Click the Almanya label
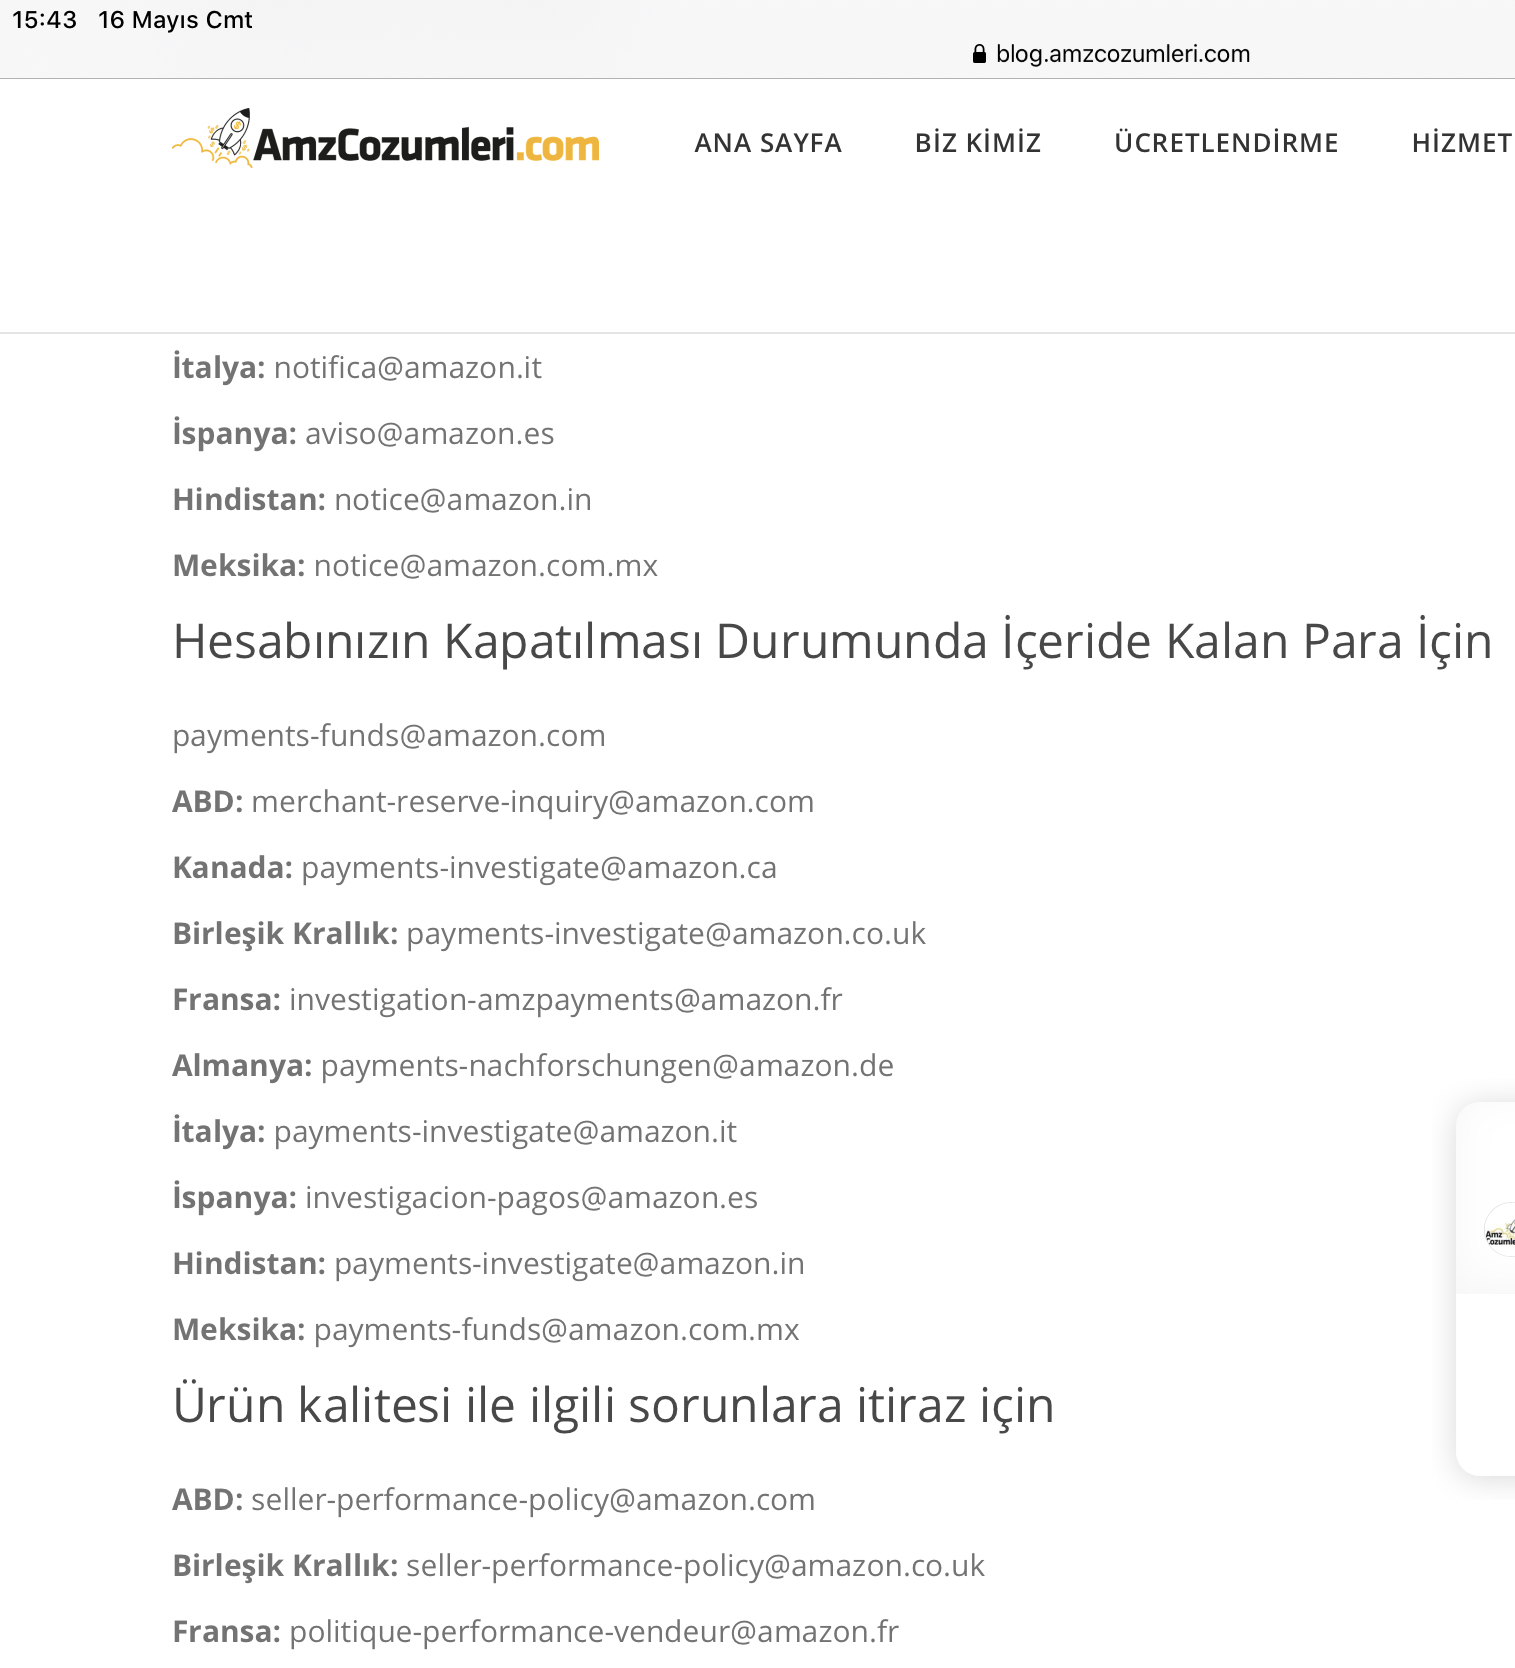The image size is (1515, 1668). click(243, 1066)
